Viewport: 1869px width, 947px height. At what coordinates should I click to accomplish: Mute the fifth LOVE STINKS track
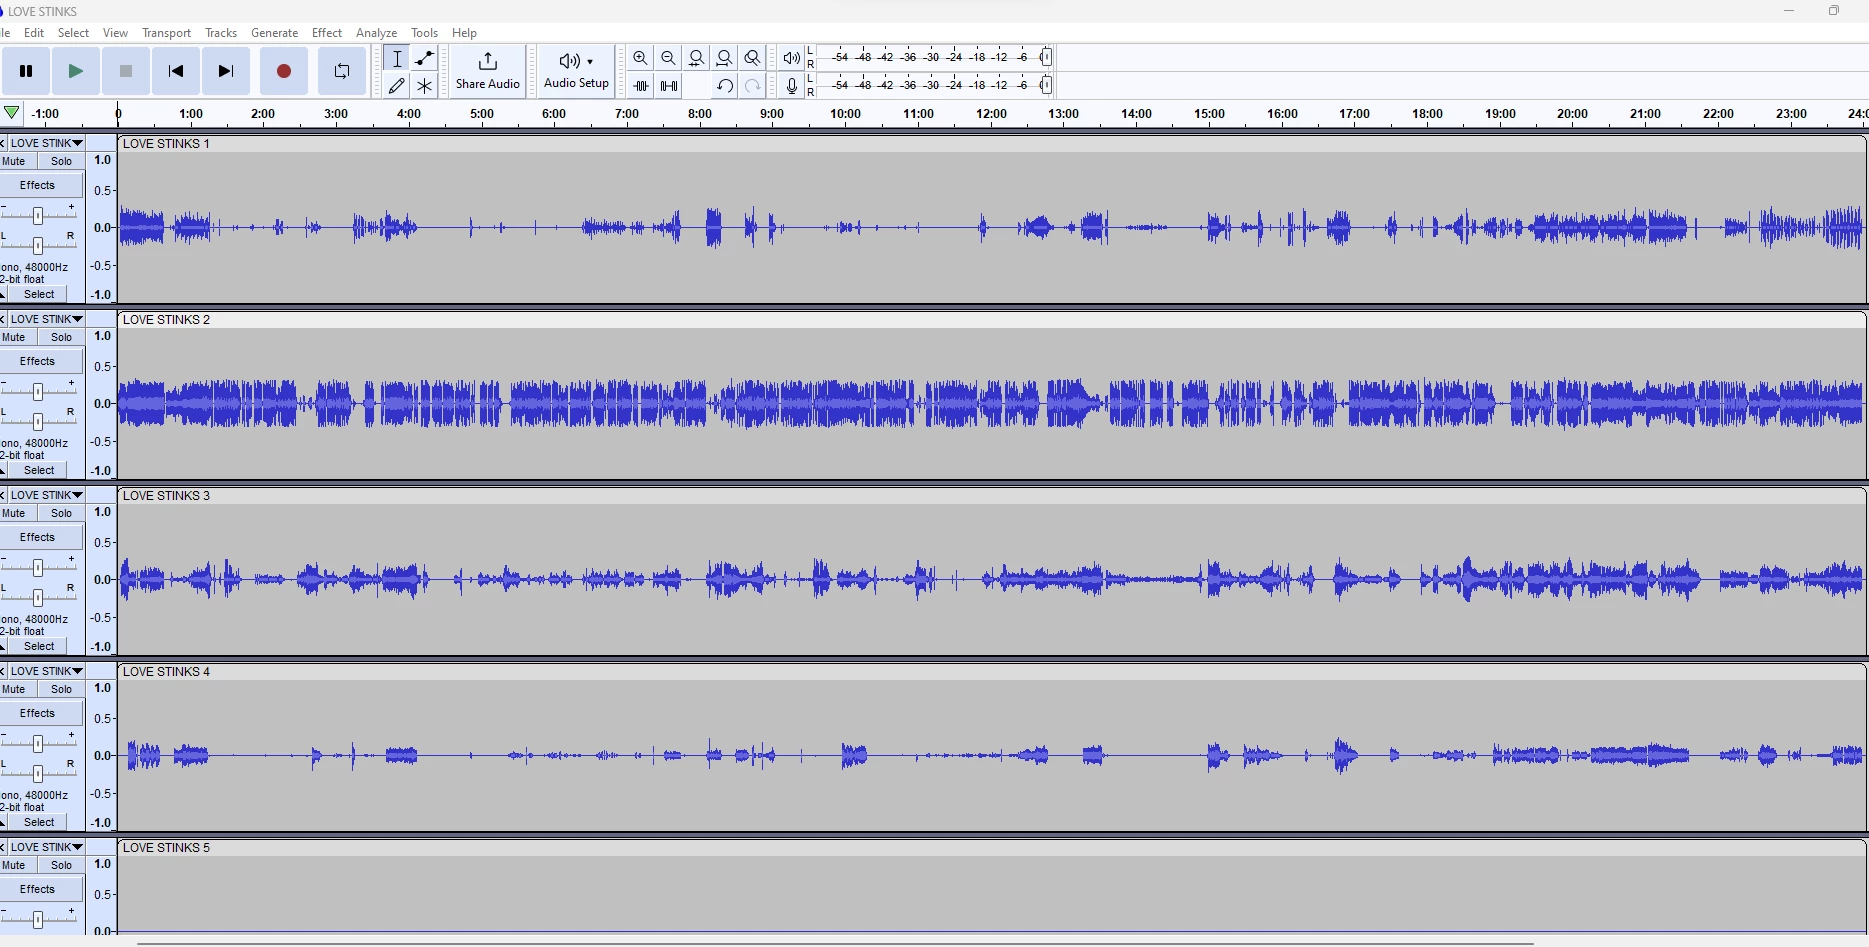[x=14, y=865]
